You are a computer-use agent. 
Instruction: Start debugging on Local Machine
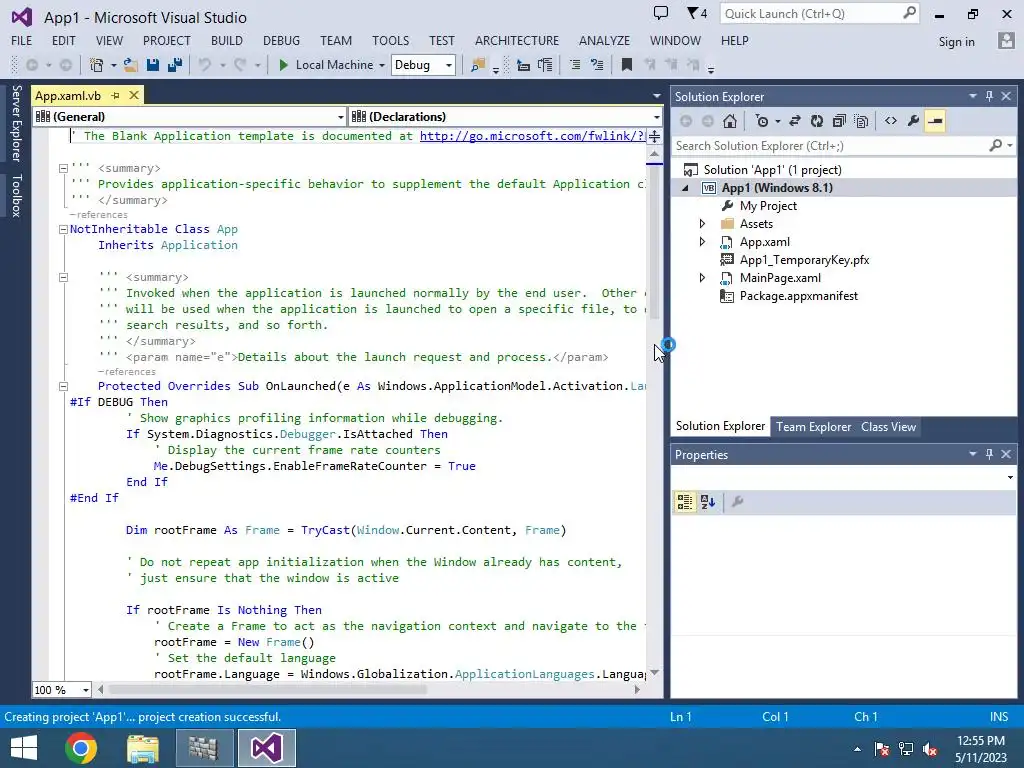click(326, 65)
